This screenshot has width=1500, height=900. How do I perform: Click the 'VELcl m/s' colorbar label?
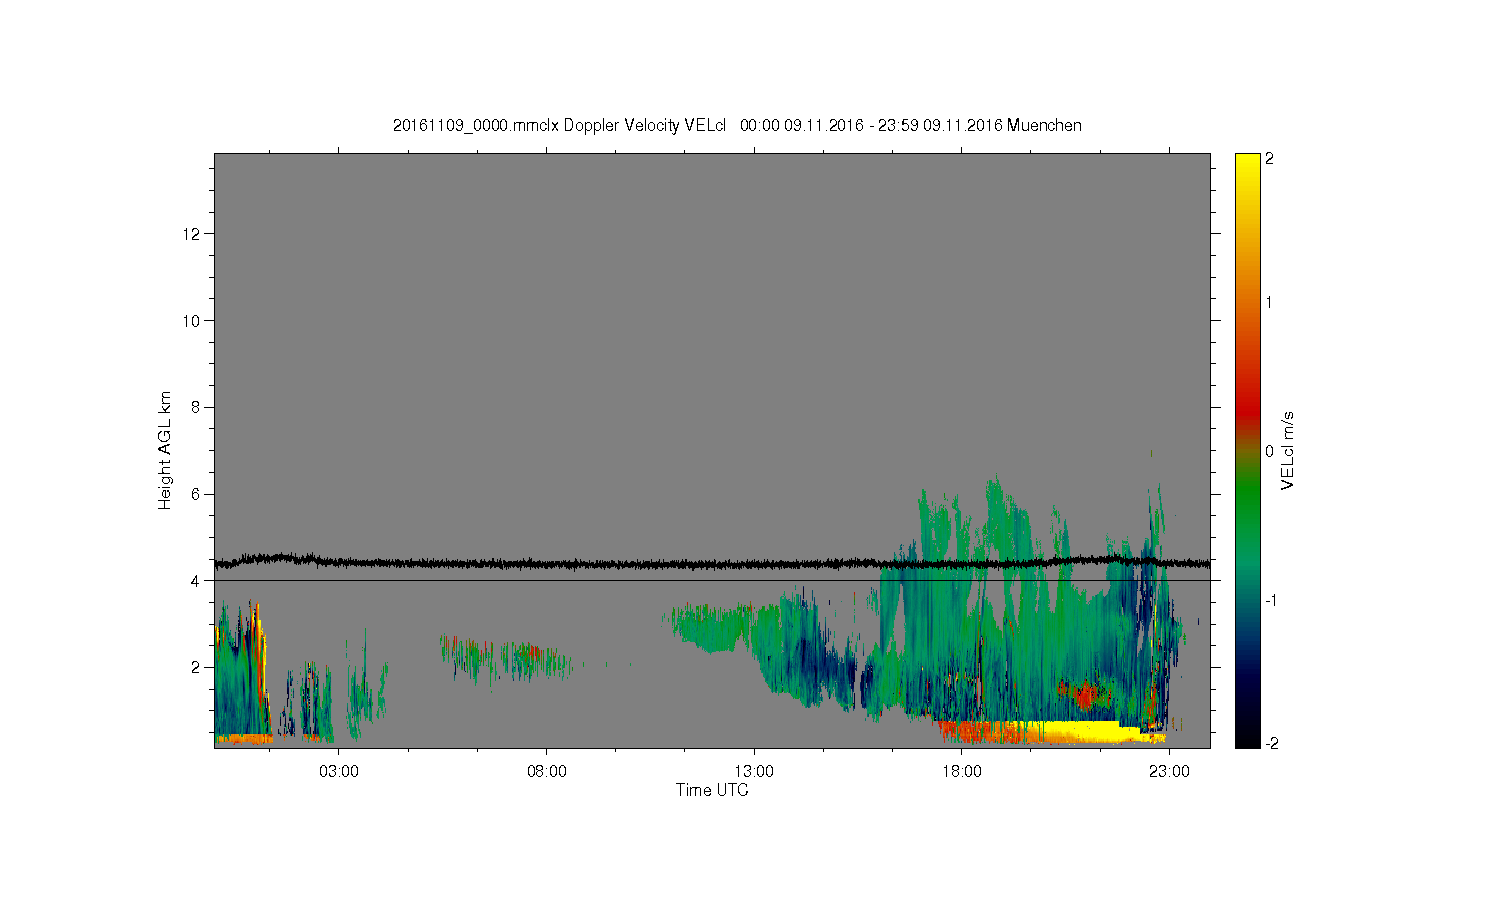click(1288, 450)
